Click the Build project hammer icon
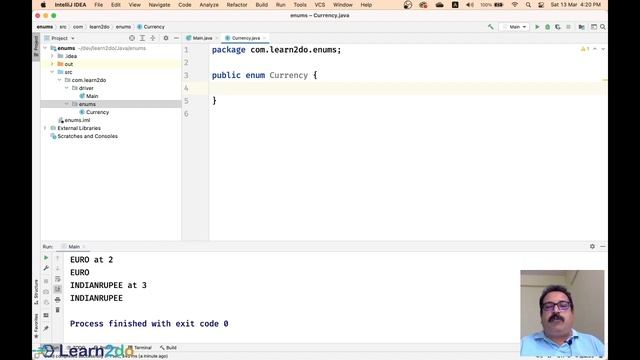Viewport: 640px width, 360px height. tap(491, 27)
